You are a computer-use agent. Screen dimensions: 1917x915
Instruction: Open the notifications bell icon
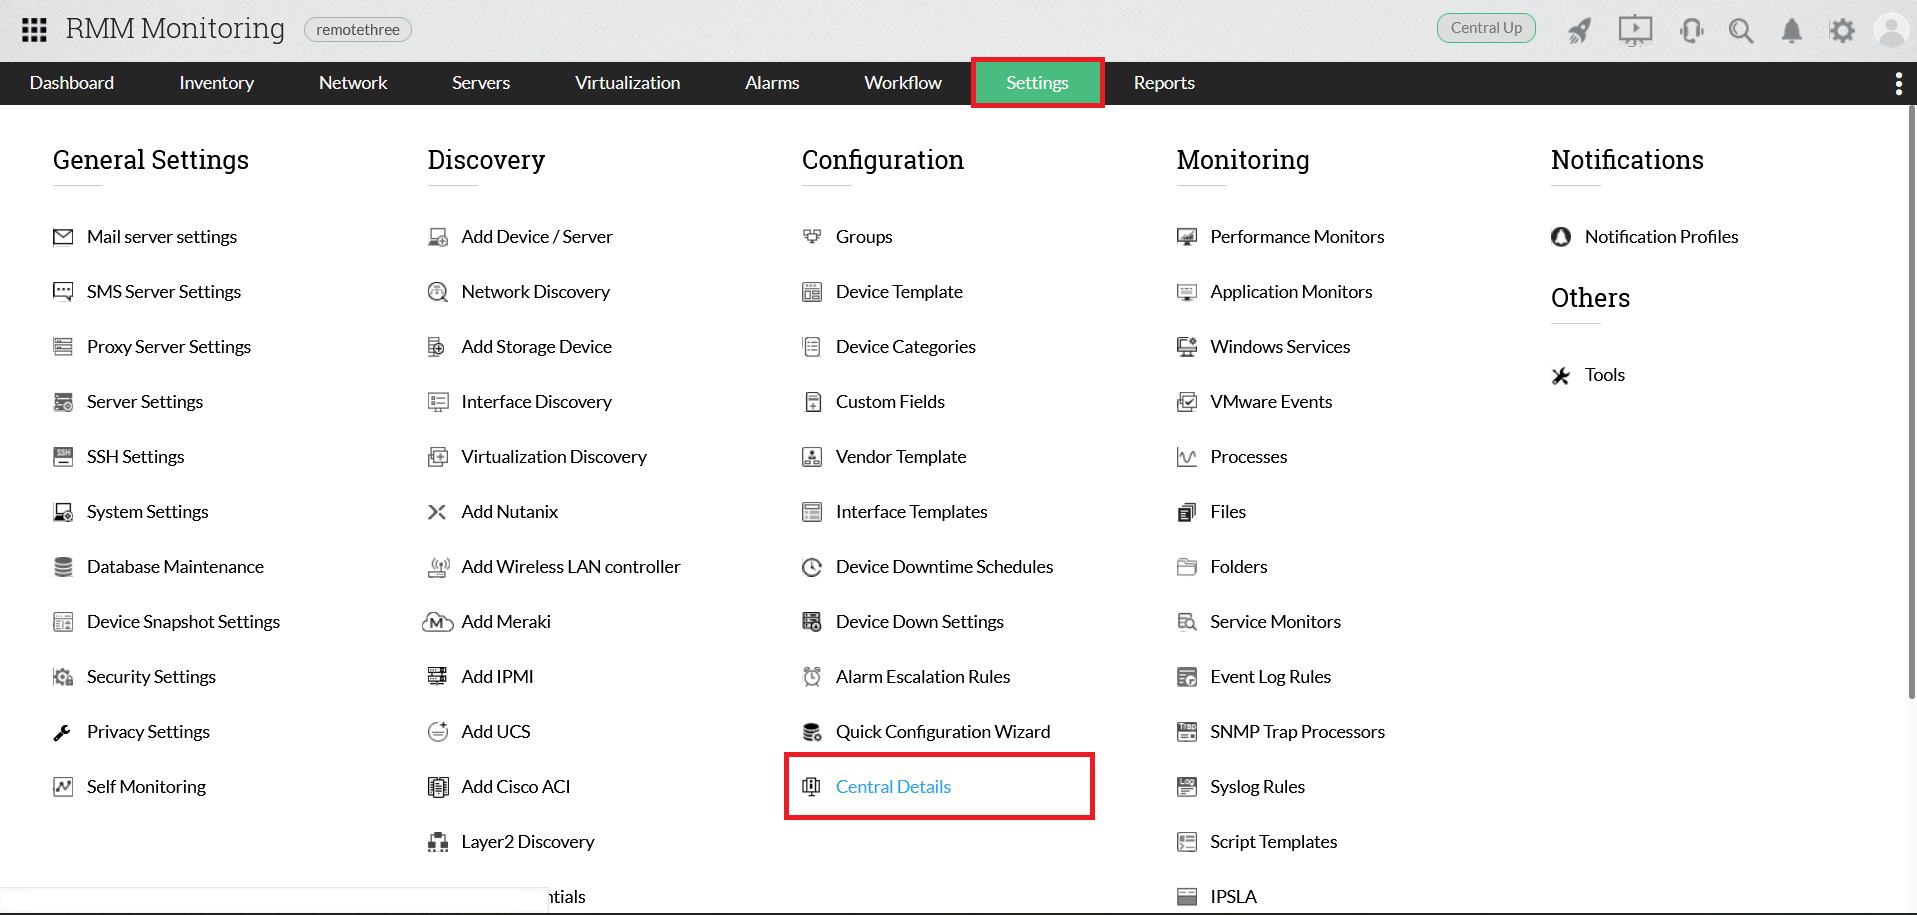pyautogui.click(x=1791, y=31)
